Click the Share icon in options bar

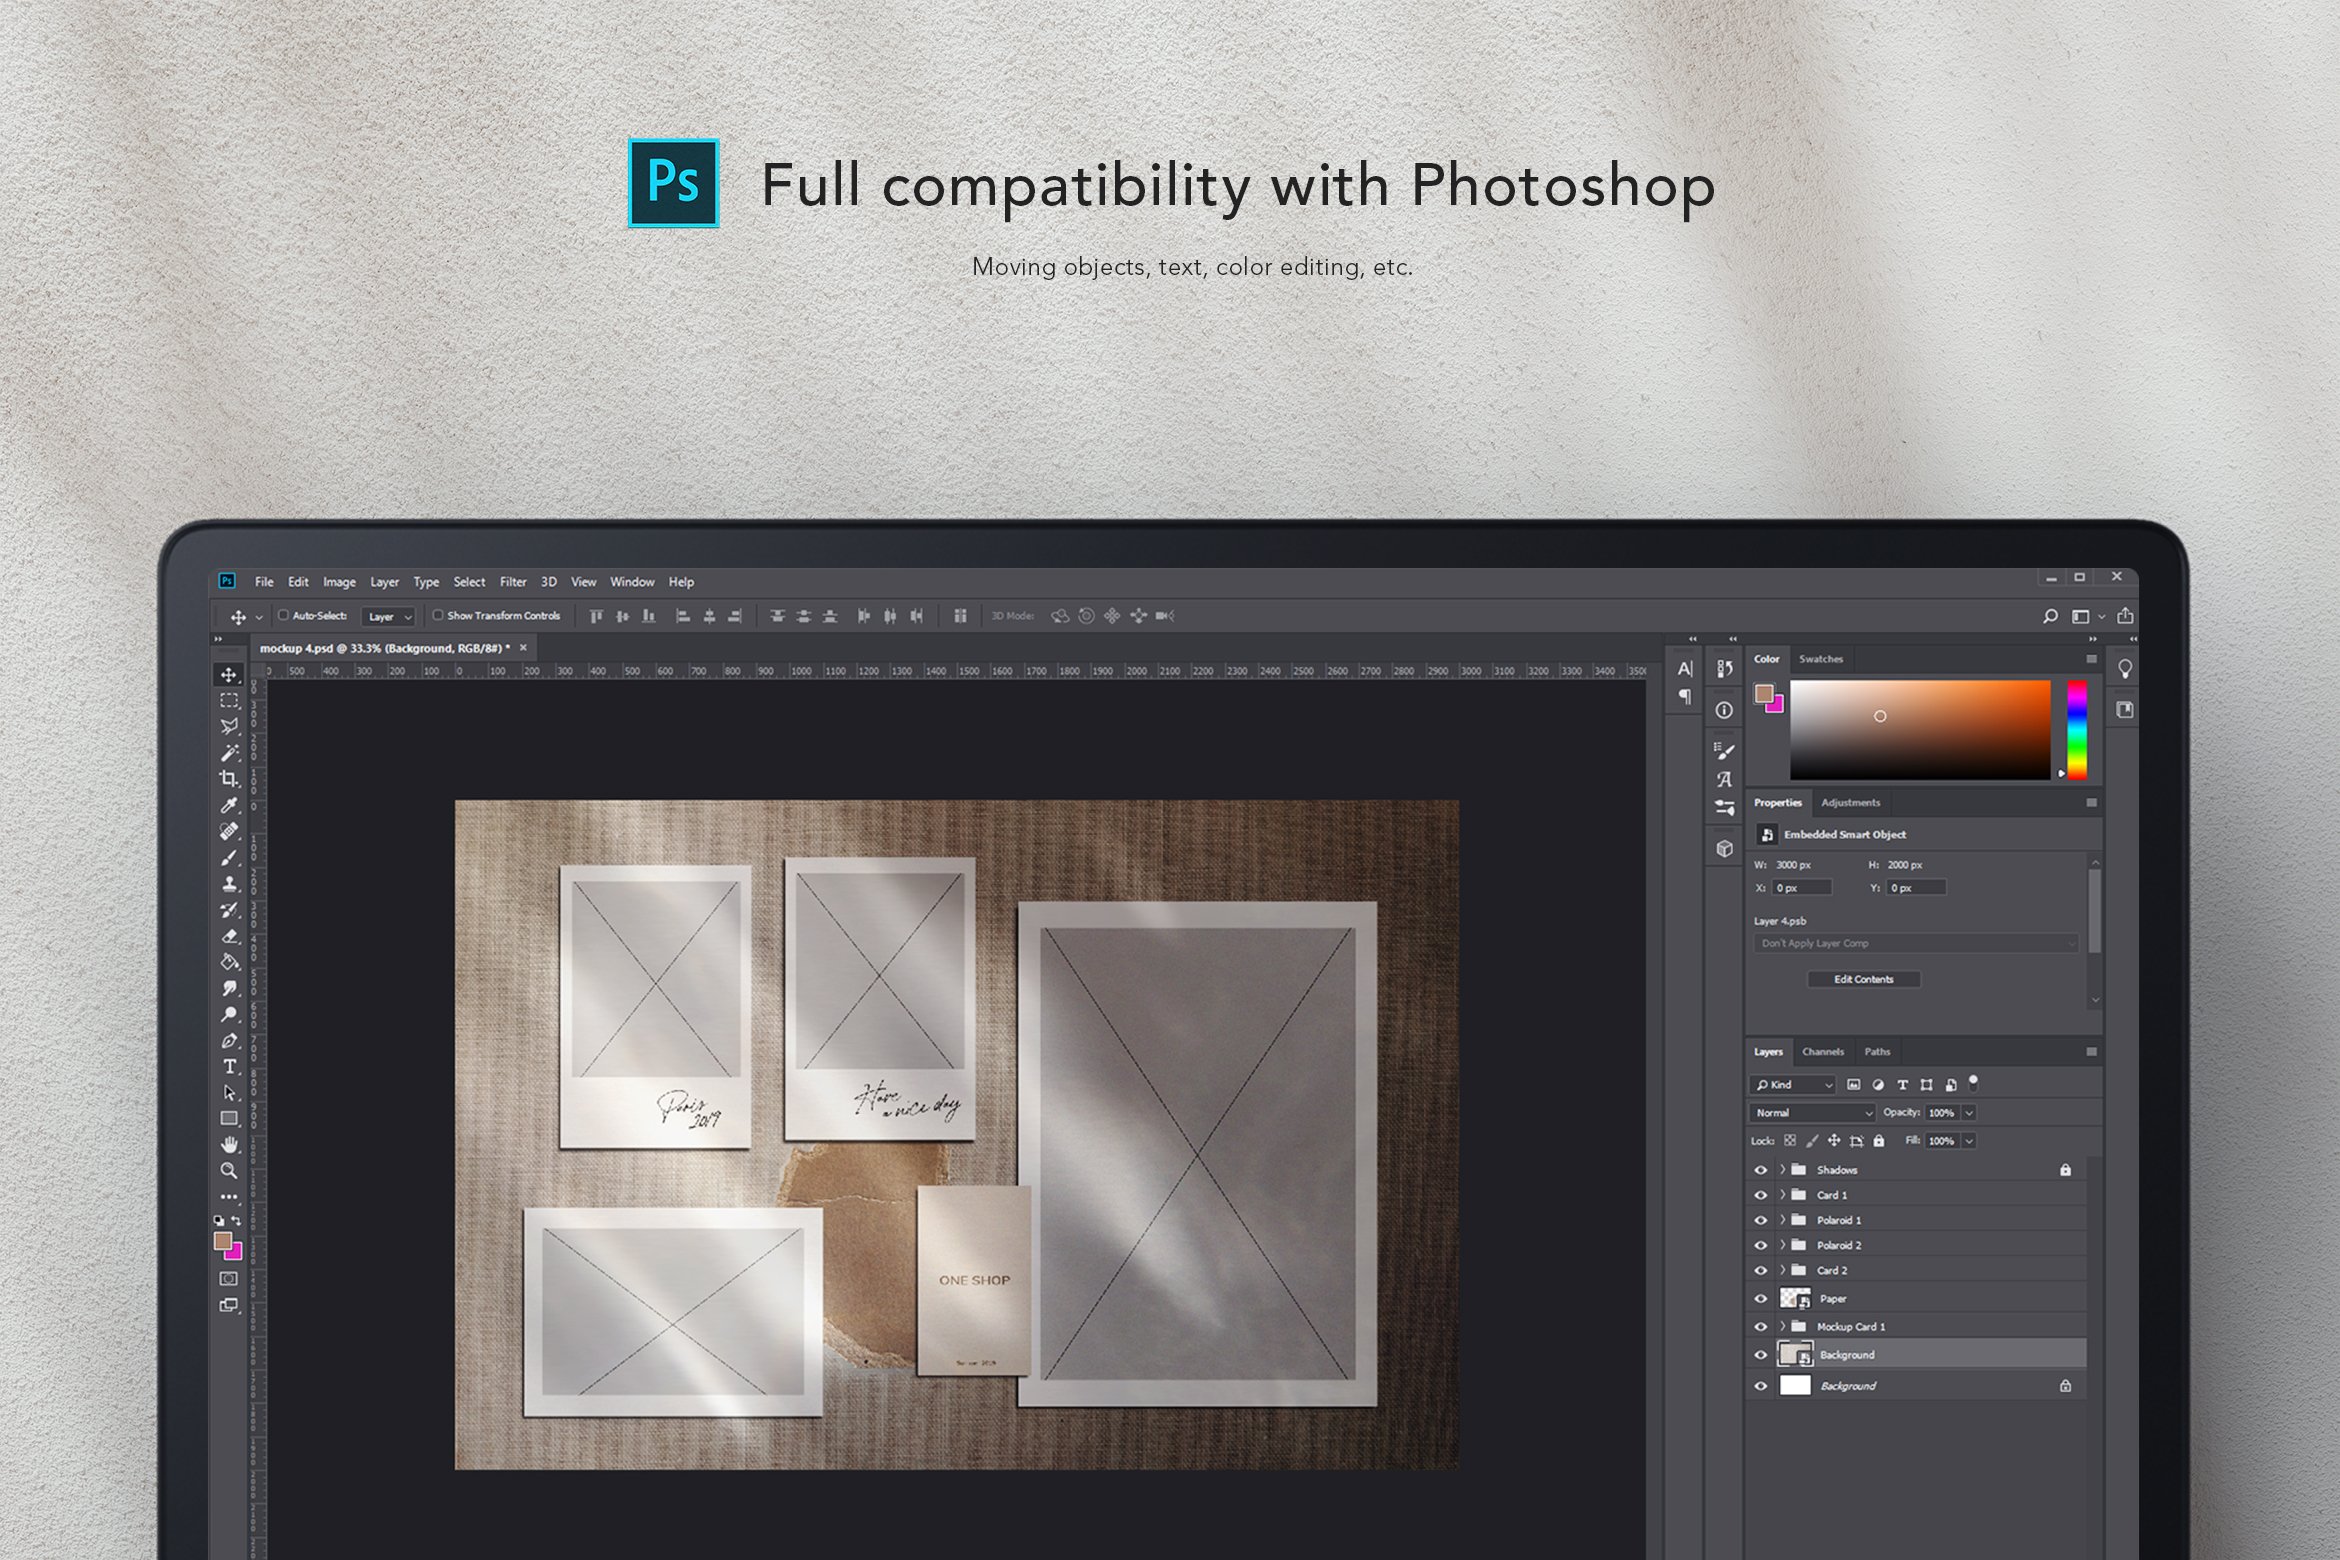click(2125, 616)
